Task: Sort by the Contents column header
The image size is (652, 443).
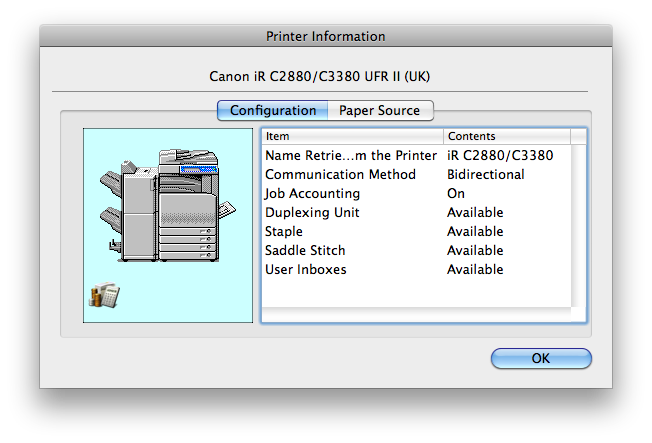Action: 507,136
